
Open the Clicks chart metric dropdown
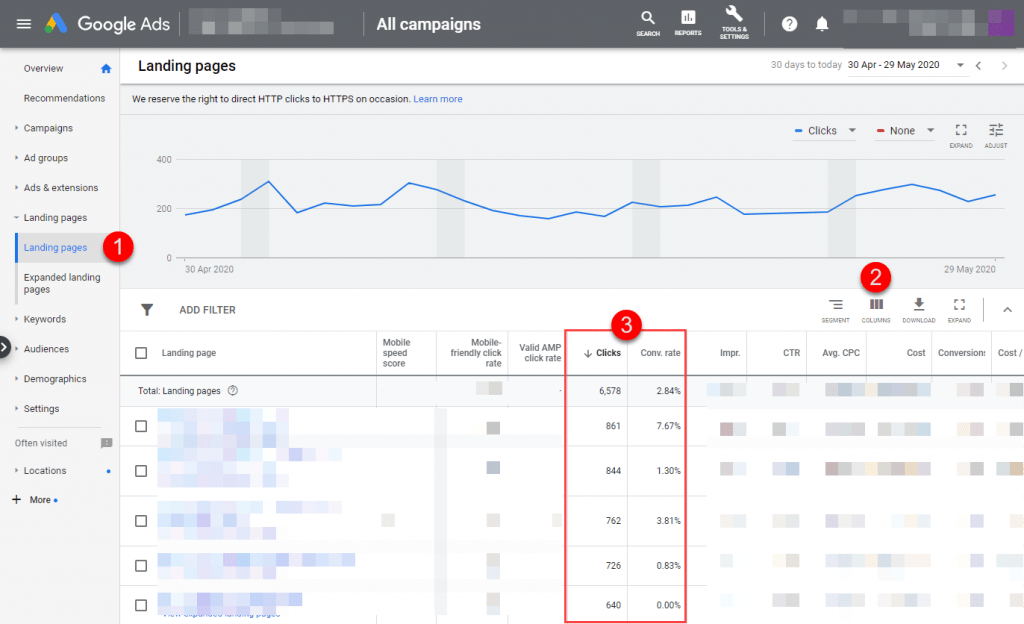(x=825, y=131)
